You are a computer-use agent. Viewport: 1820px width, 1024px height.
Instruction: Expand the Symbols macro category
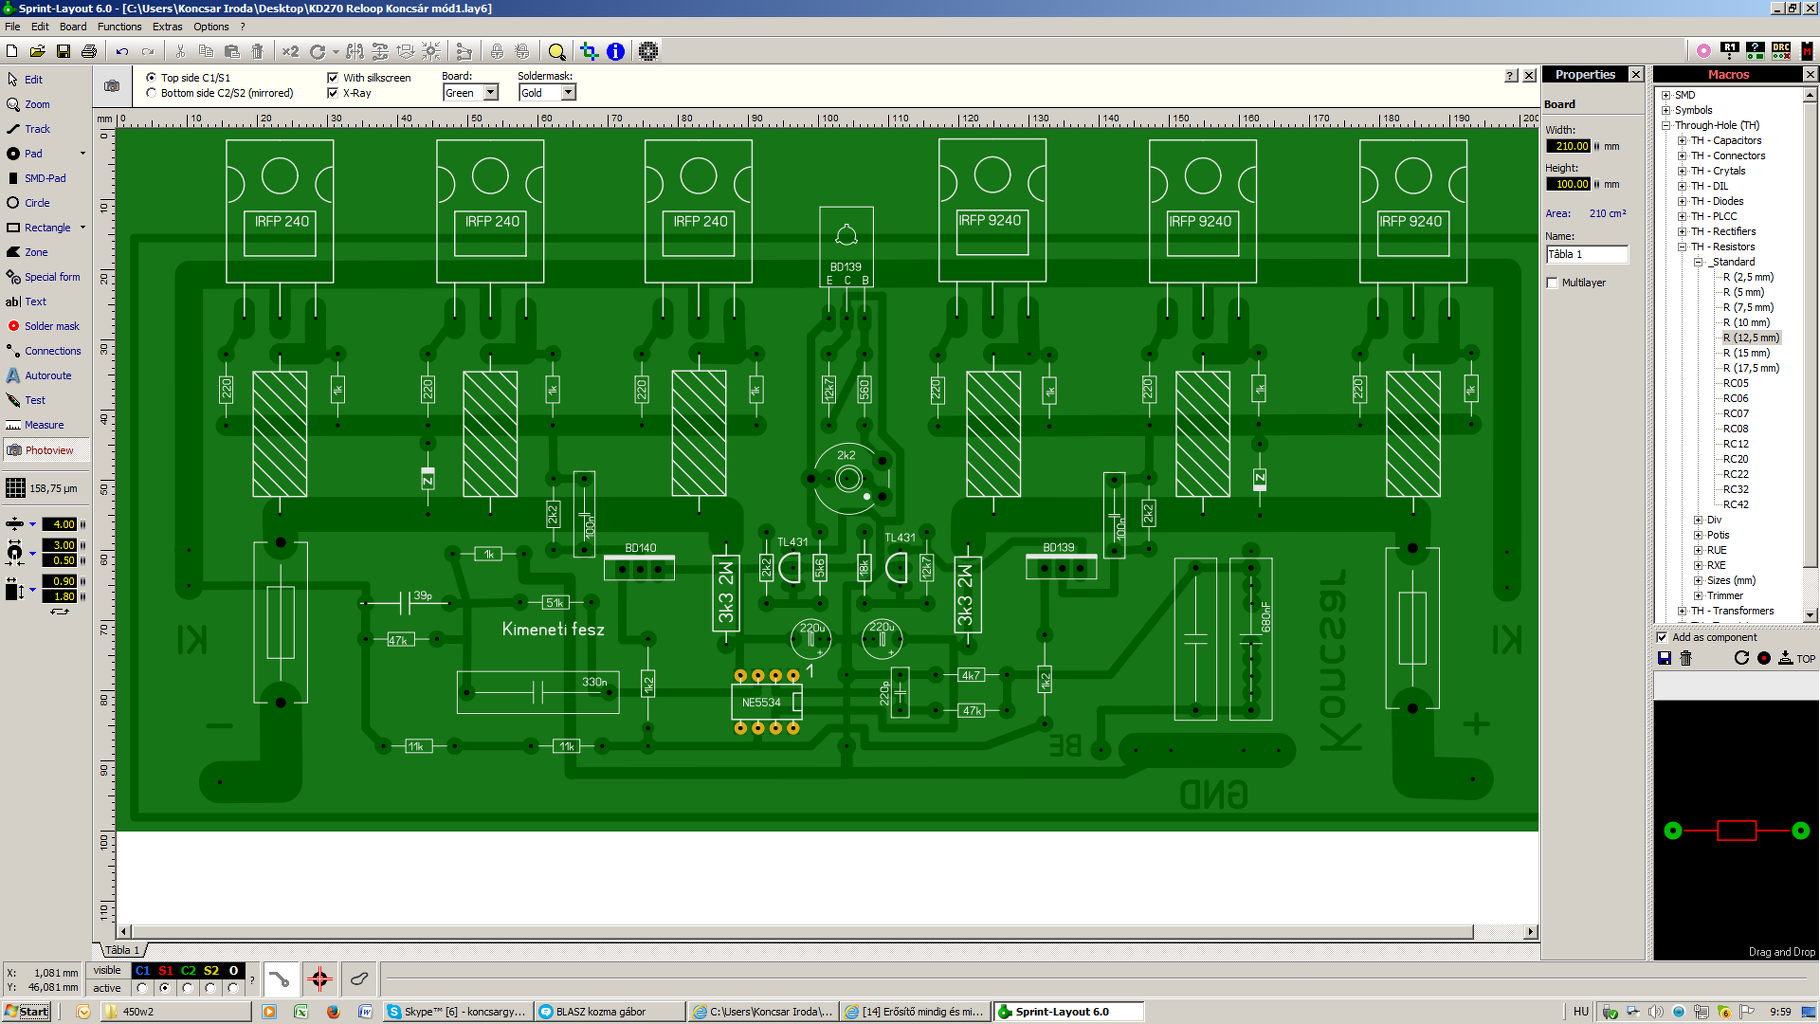click(1666, 110)
